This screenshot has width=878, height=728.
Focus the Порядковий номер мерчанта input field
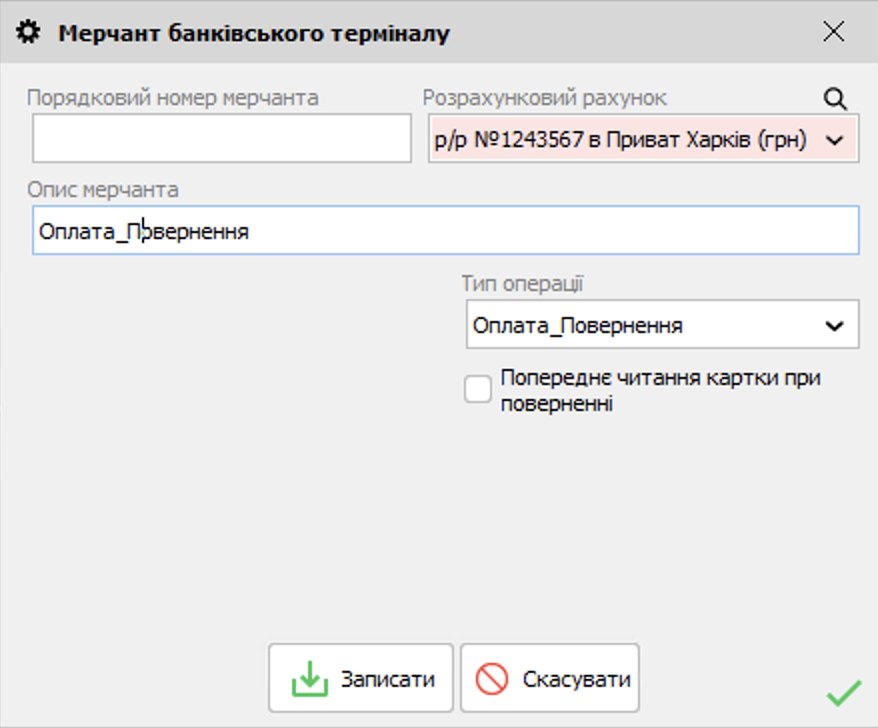(221, 138)
